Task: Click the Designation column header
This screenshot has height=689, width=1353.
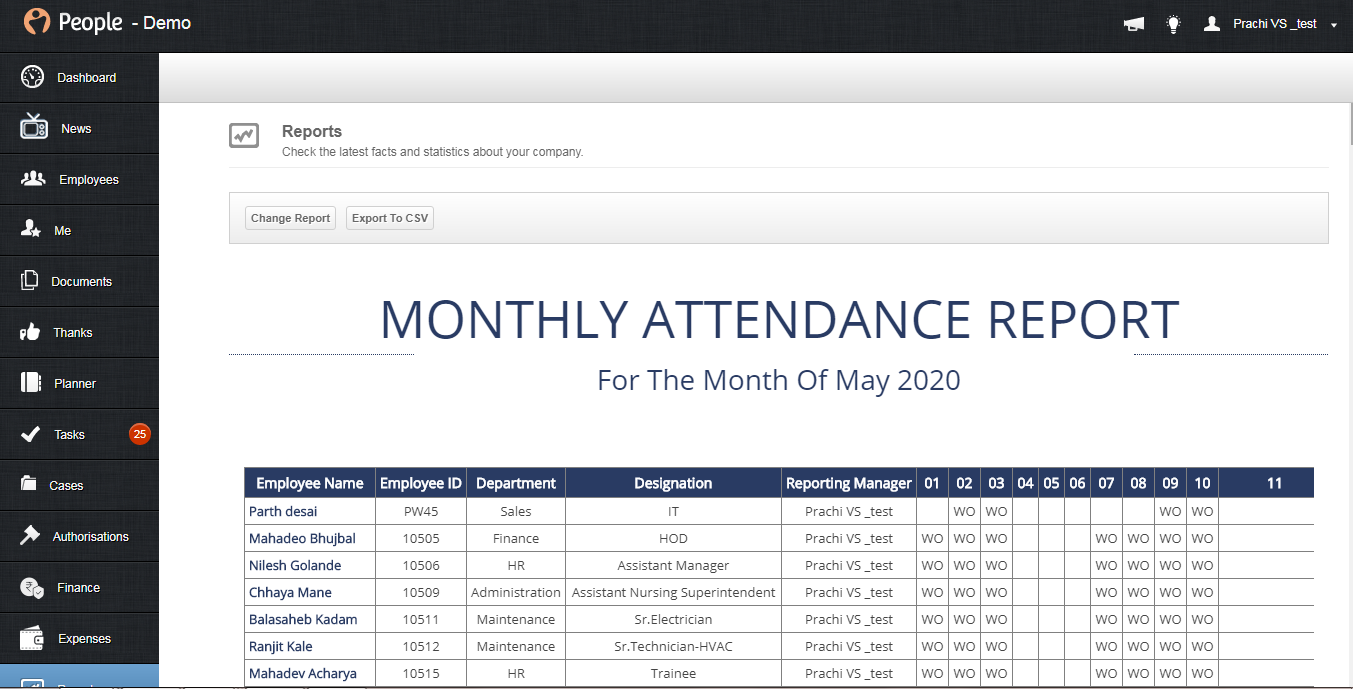Action: coord(673,483)
